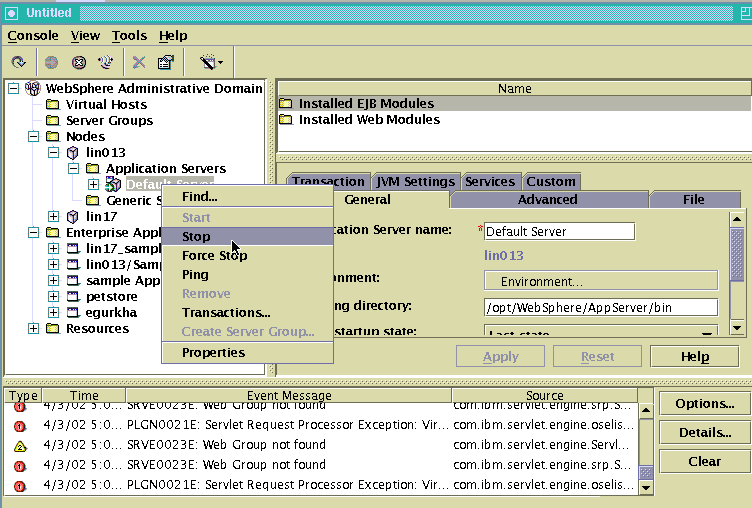Expand the lin17 node branch
752x508 pixels.
(53, 216)
